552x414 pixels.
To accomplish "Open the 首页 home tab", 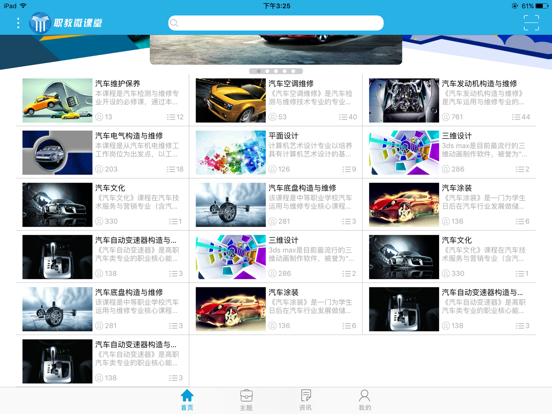I will (x=187, y=400).
